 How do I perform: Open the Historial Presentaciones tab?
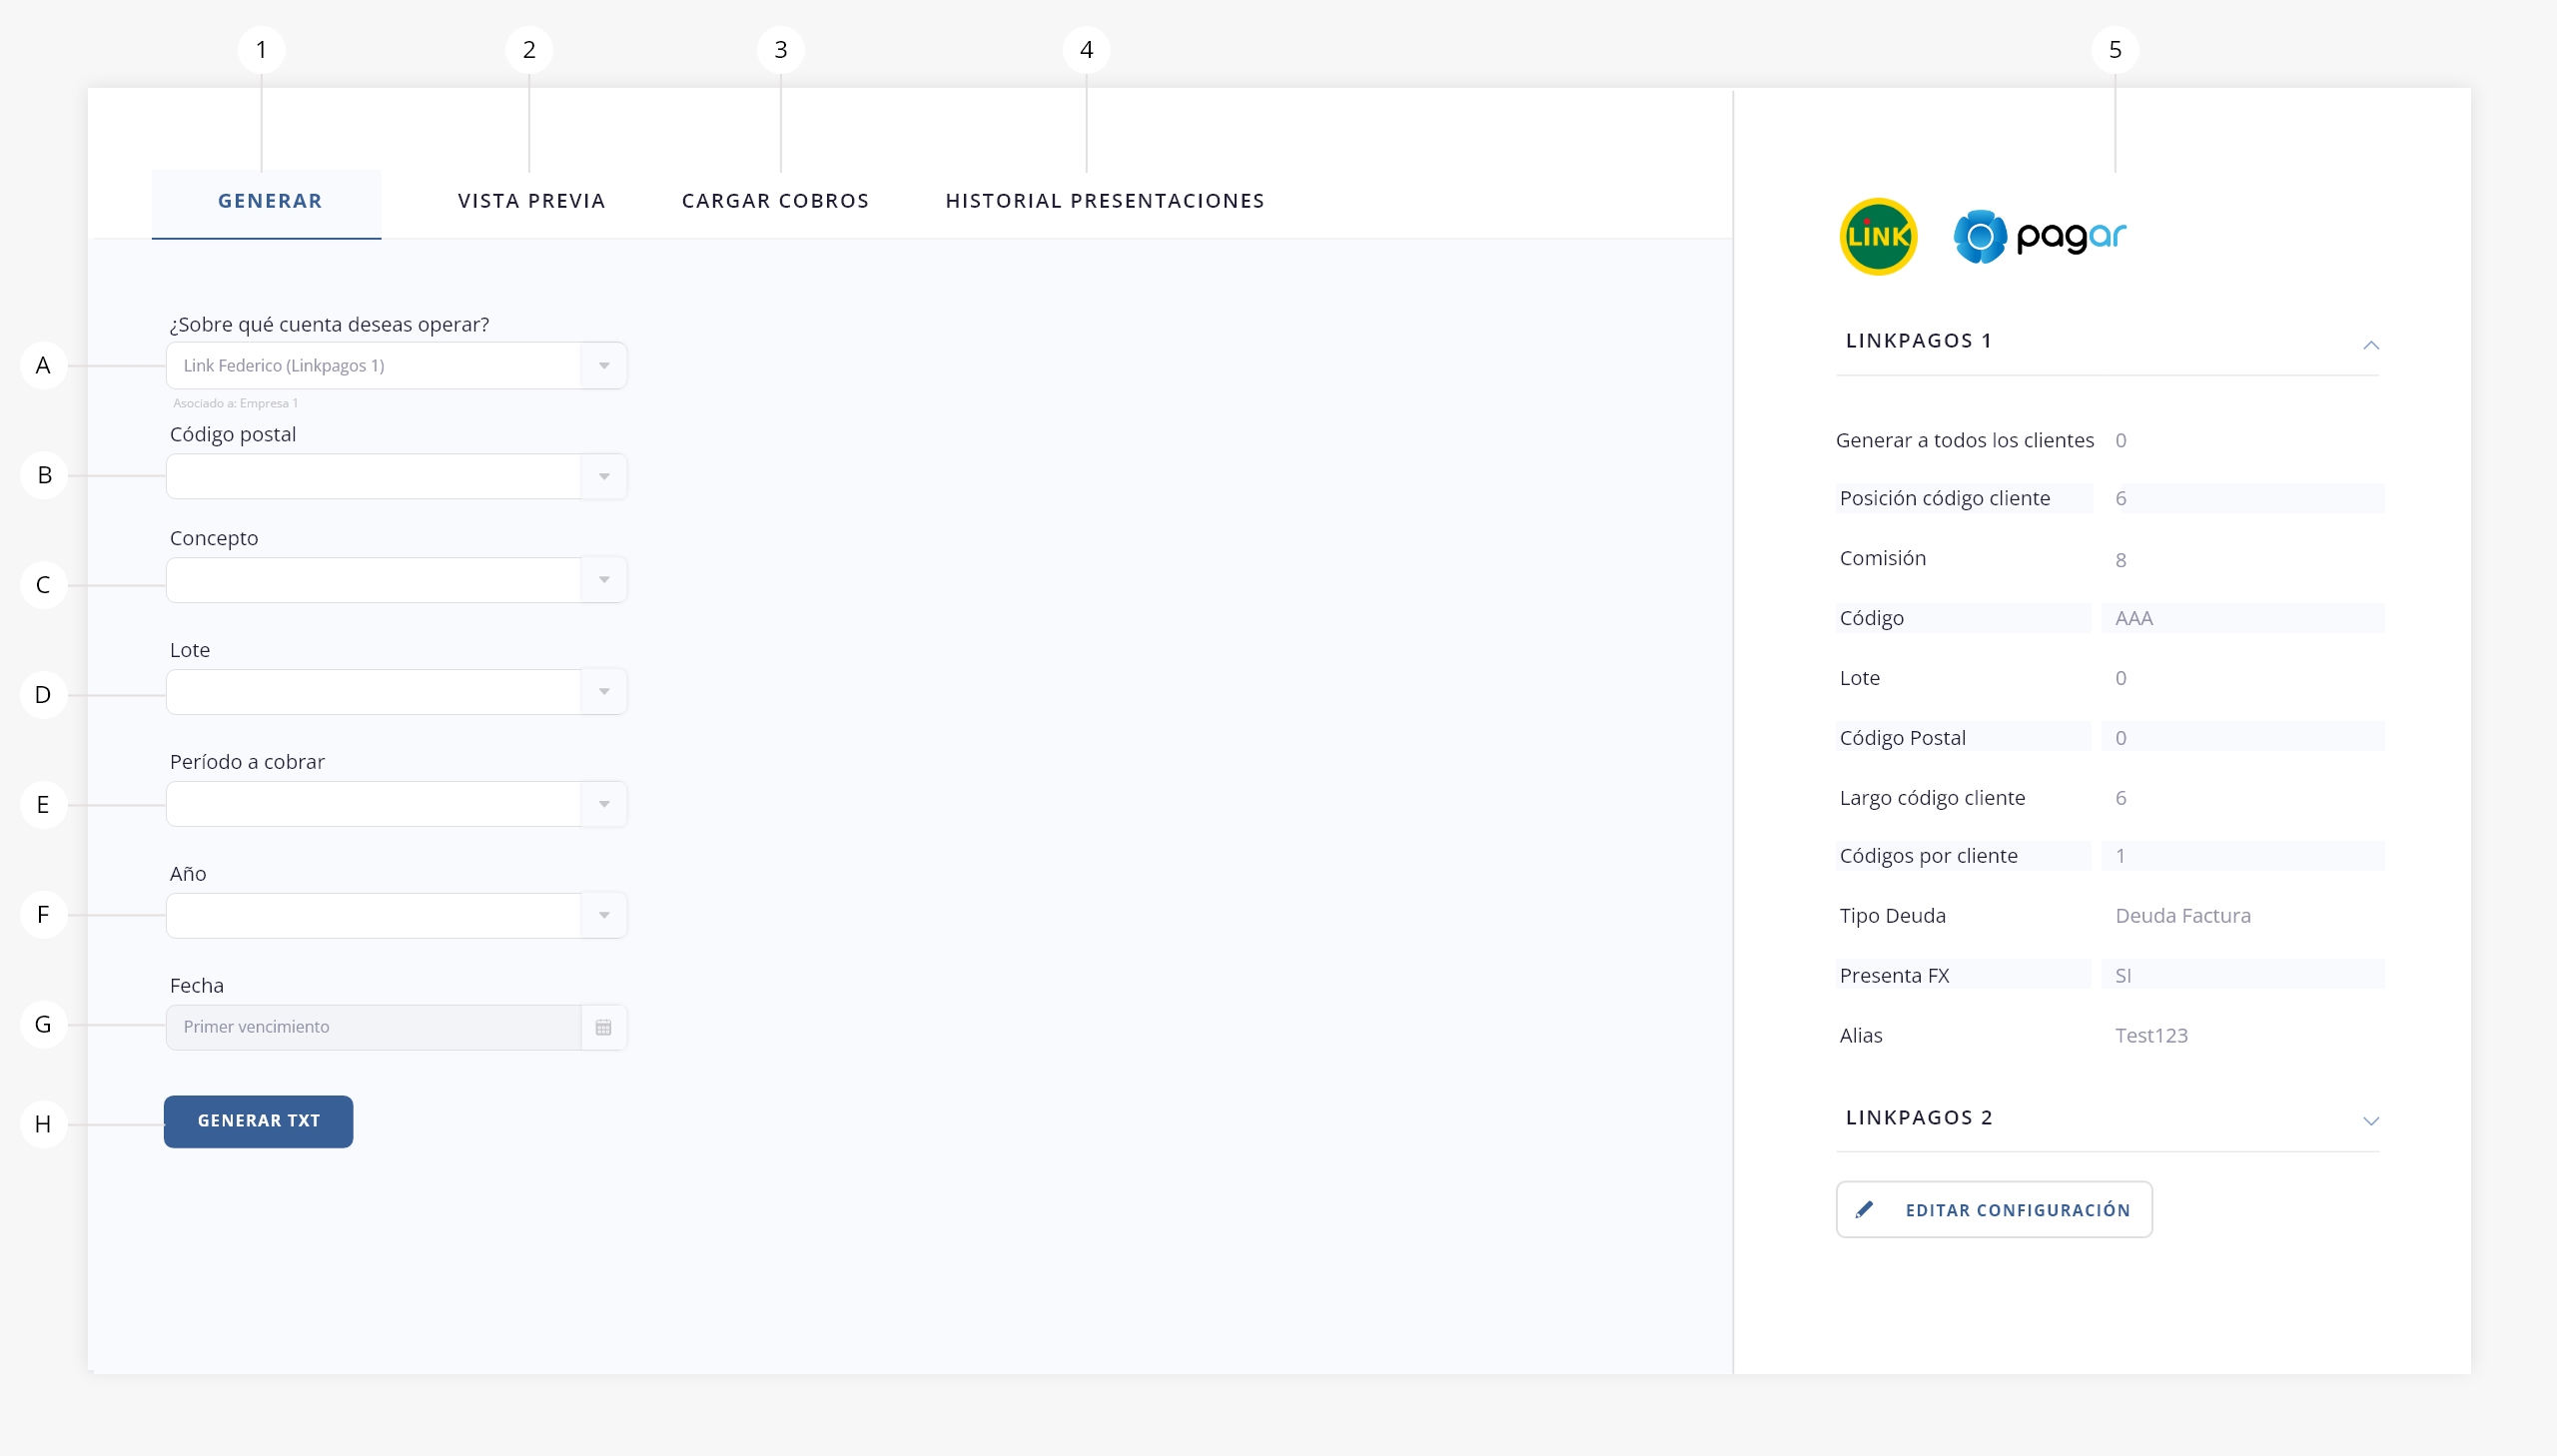[1104, 201]
